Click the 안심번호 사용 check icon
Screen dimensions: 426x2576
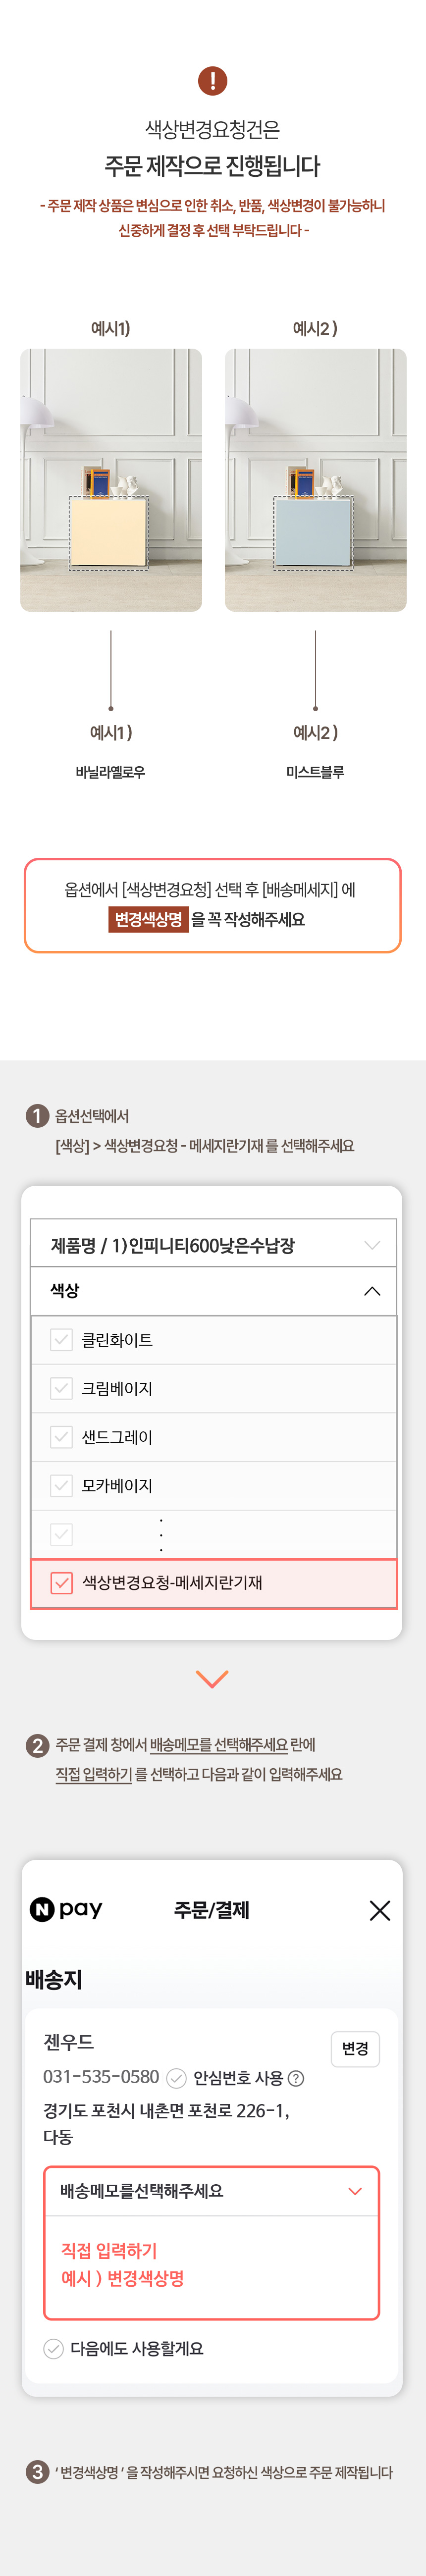(176, 2077)
